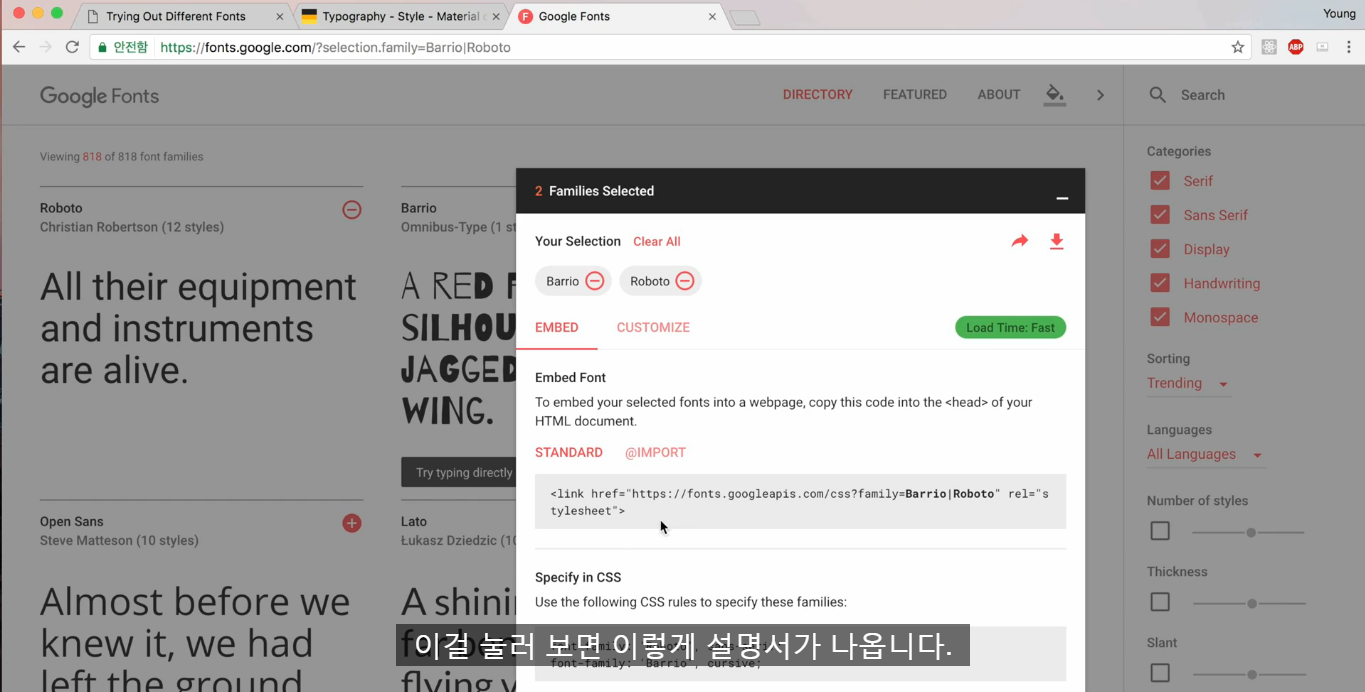Click the Google Fonts logo
The width and height of the screenshot is (1365, 692).
coord(99,96)
